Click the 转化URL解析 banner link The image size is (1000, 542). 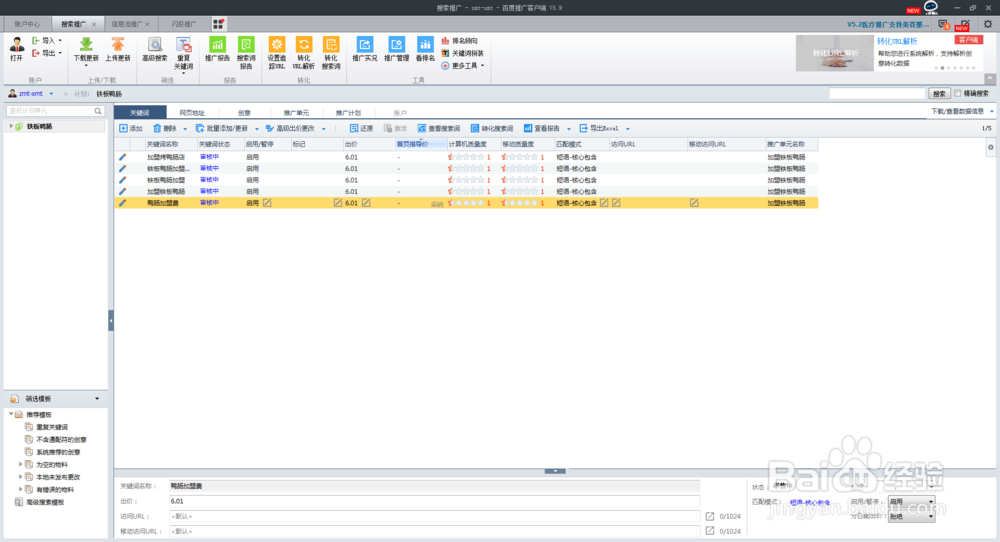coord(897,41)
